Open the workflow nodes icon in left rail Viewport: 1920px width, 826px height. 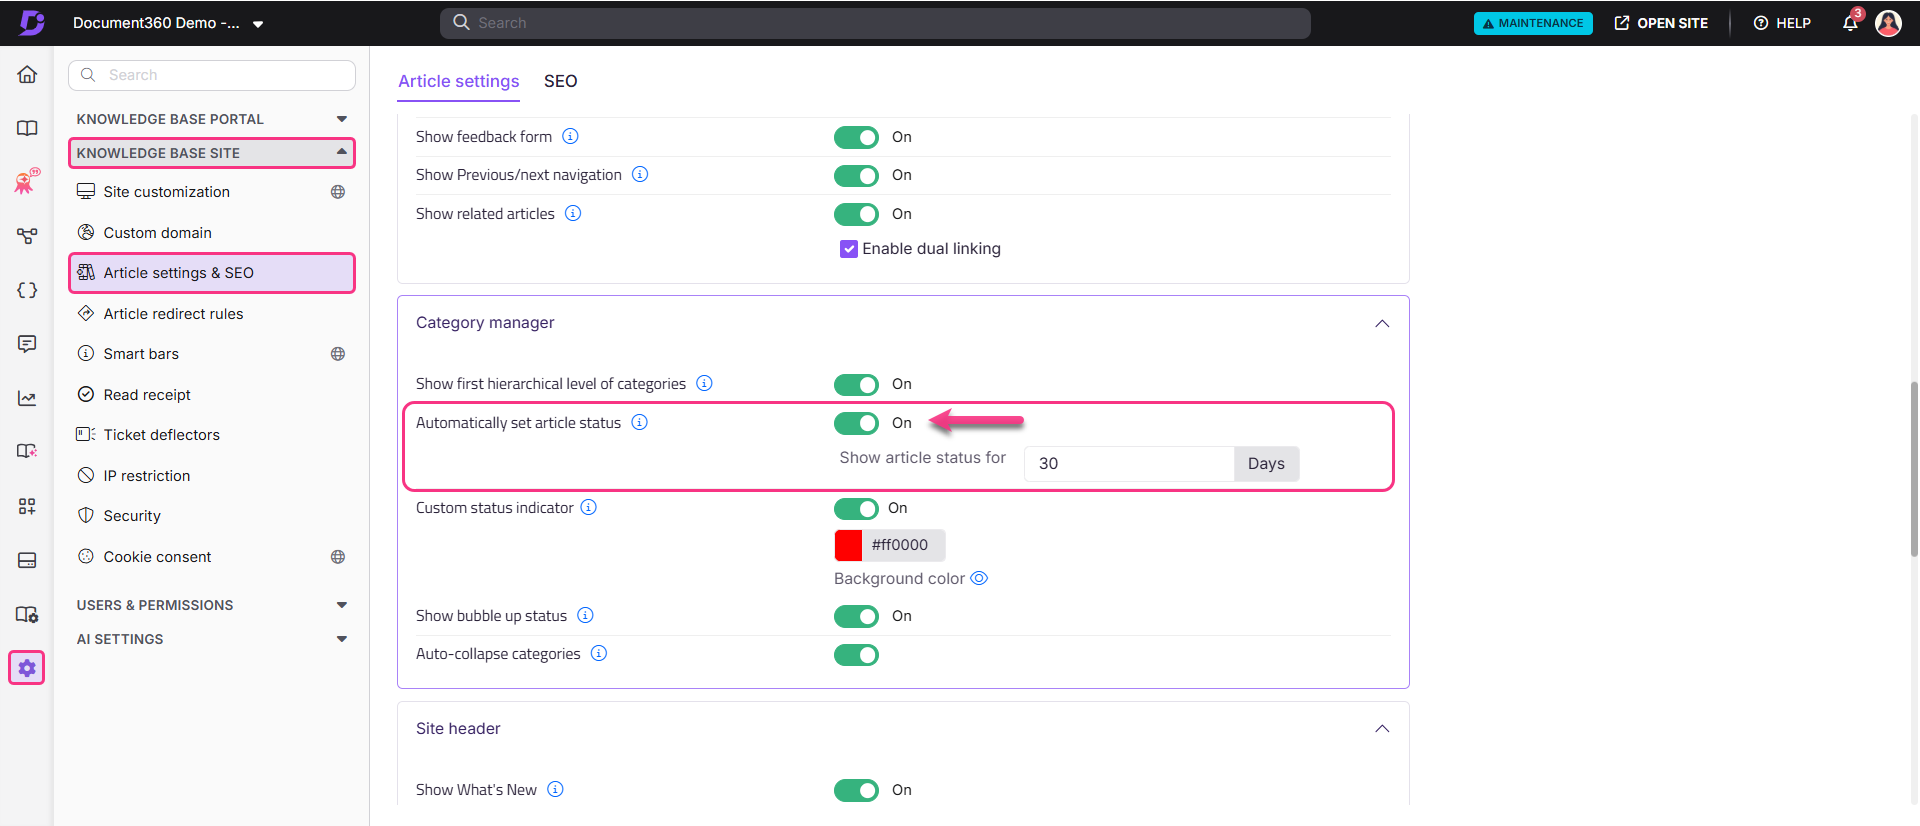point(27,236)
